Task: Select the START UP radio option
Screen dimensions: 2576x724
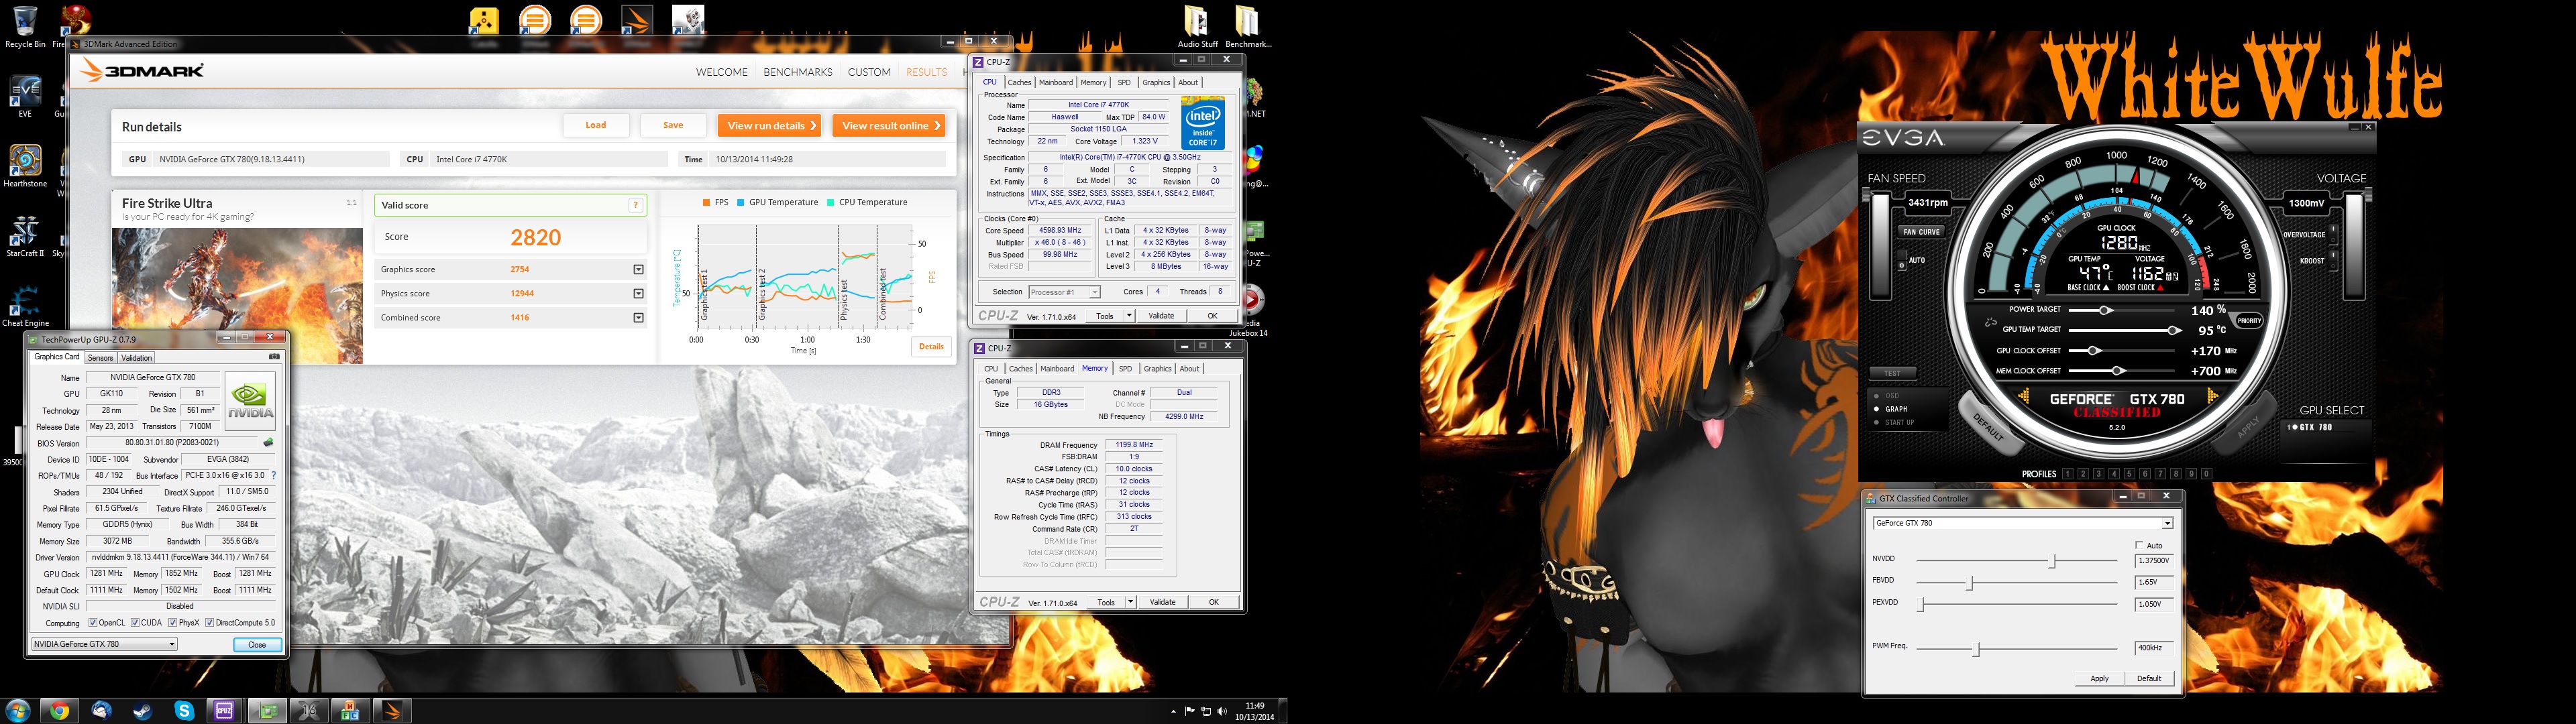Action: 1876,423
